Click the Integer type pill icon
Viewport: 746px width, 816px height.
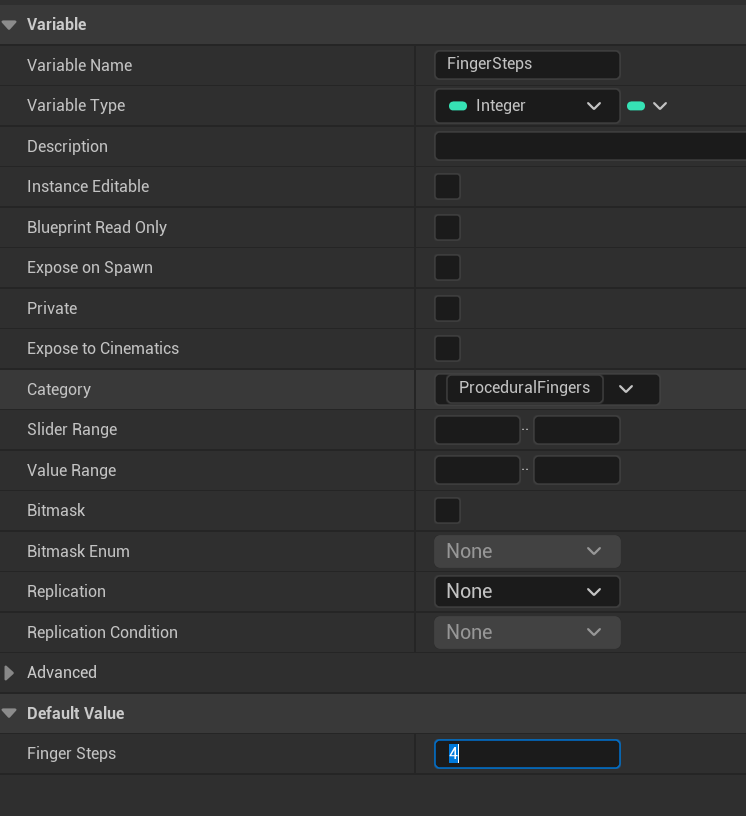tap(458, 106)
